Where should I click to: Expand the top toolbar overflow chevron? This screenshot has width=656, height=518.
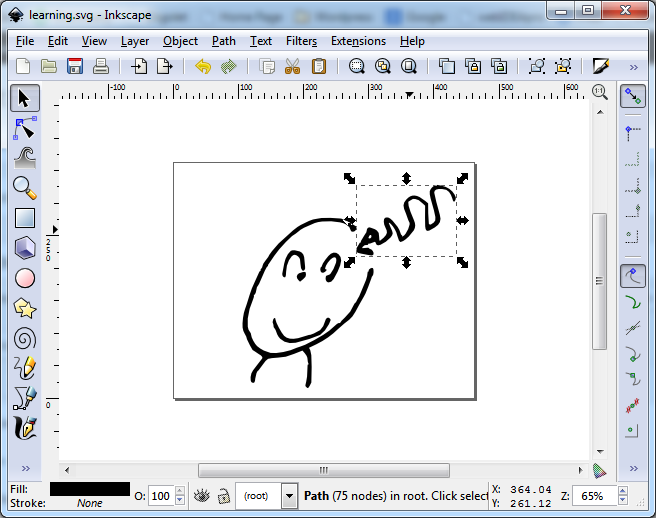point(632,67)
